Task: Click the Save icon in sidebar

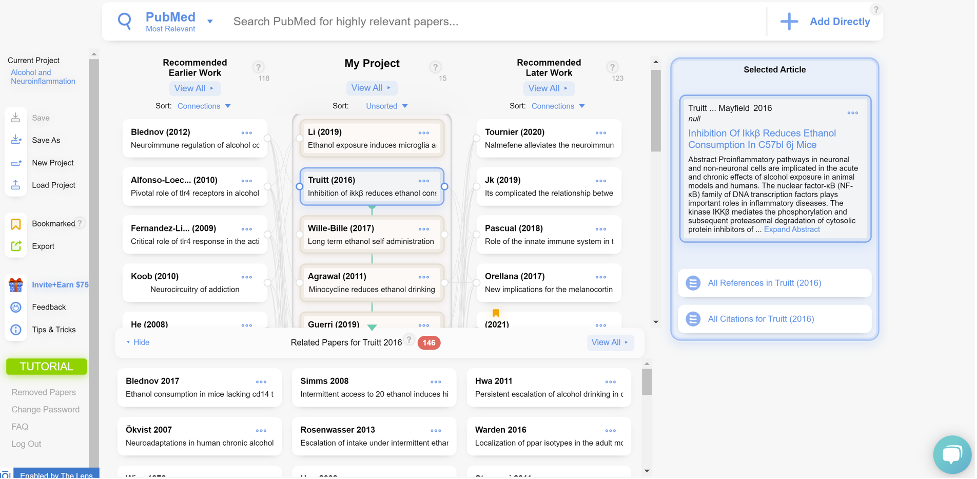Action: [16, 118]
